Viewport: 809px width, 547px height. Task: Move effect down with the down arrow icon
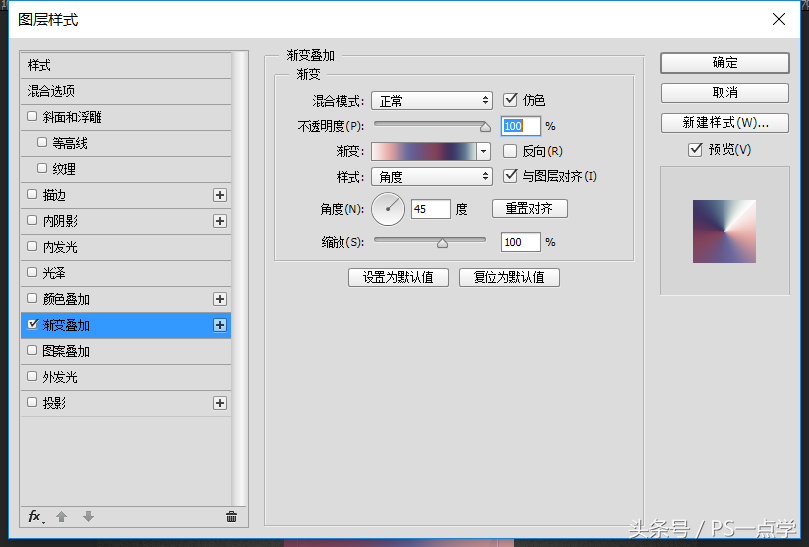pyautogui.click(x=88, y=517)
